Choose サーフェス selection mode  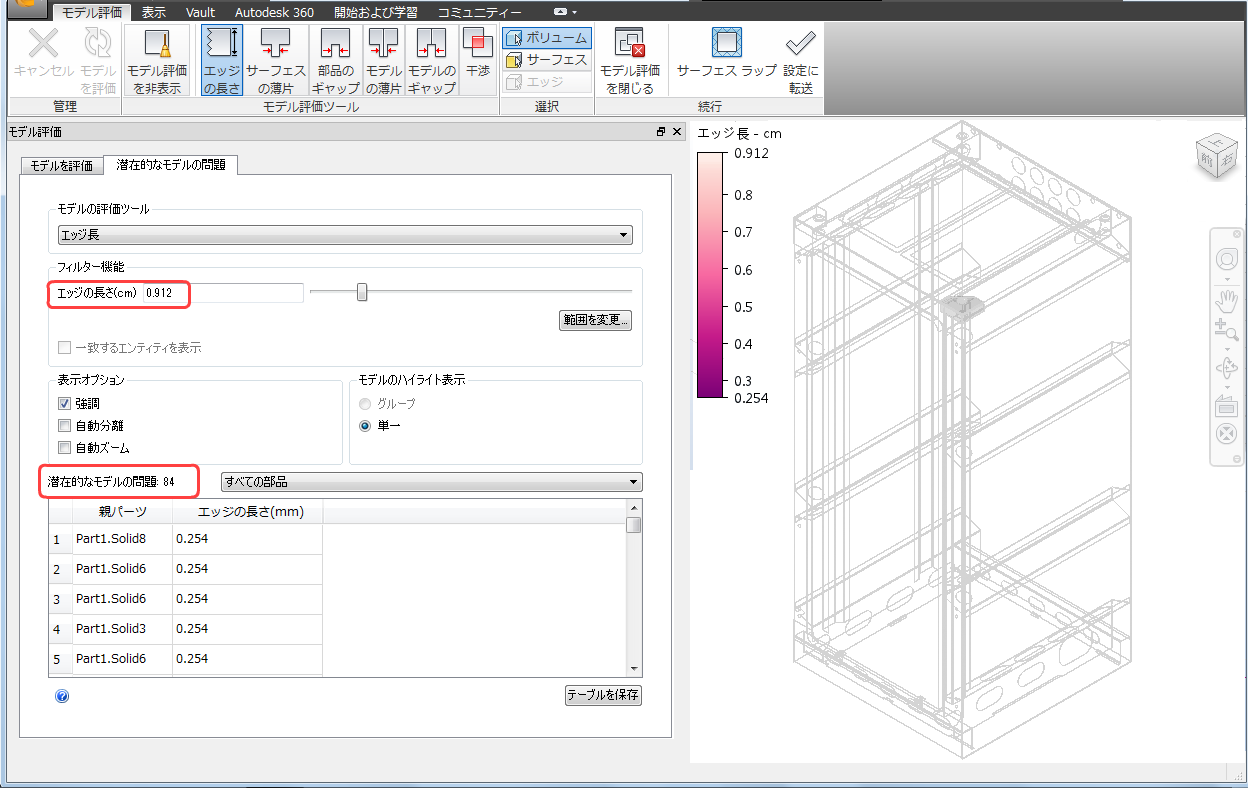click(547, 60)
